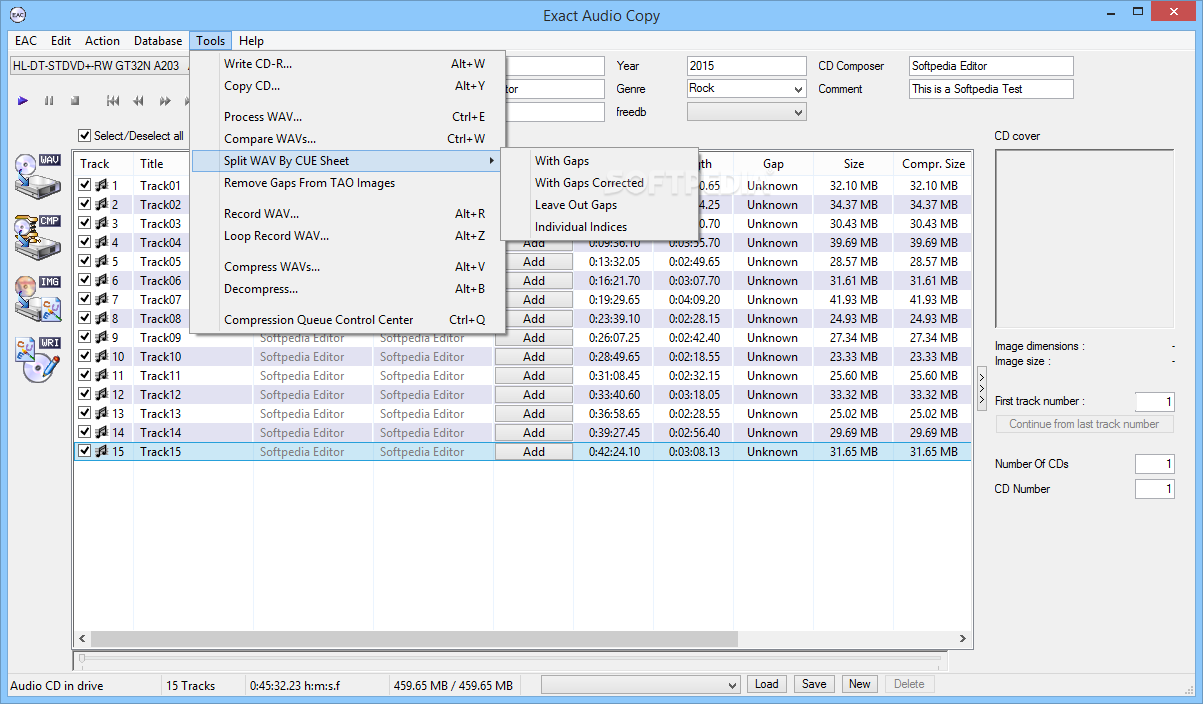Screen dimensions: 1203x704
Task: Open the HL-DT-STDVD+-RW drive selector
Action: click(100, 66)
